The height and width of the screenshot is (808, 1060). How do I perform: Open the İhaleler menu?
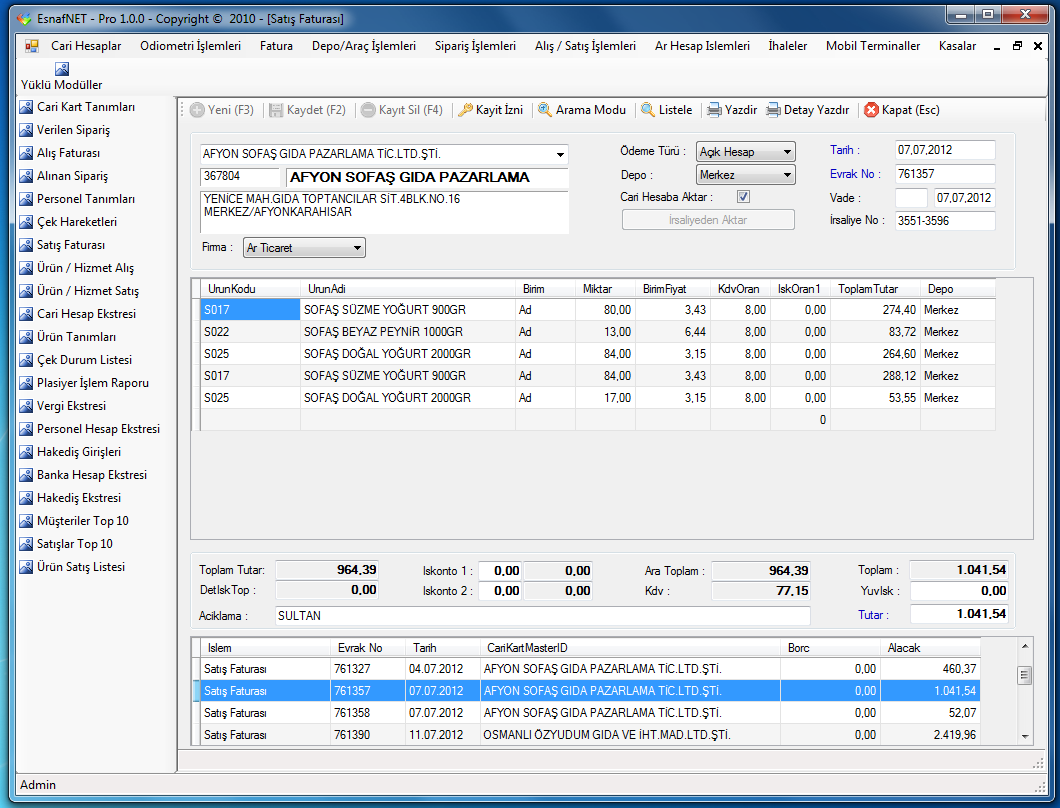click(788, 46)
